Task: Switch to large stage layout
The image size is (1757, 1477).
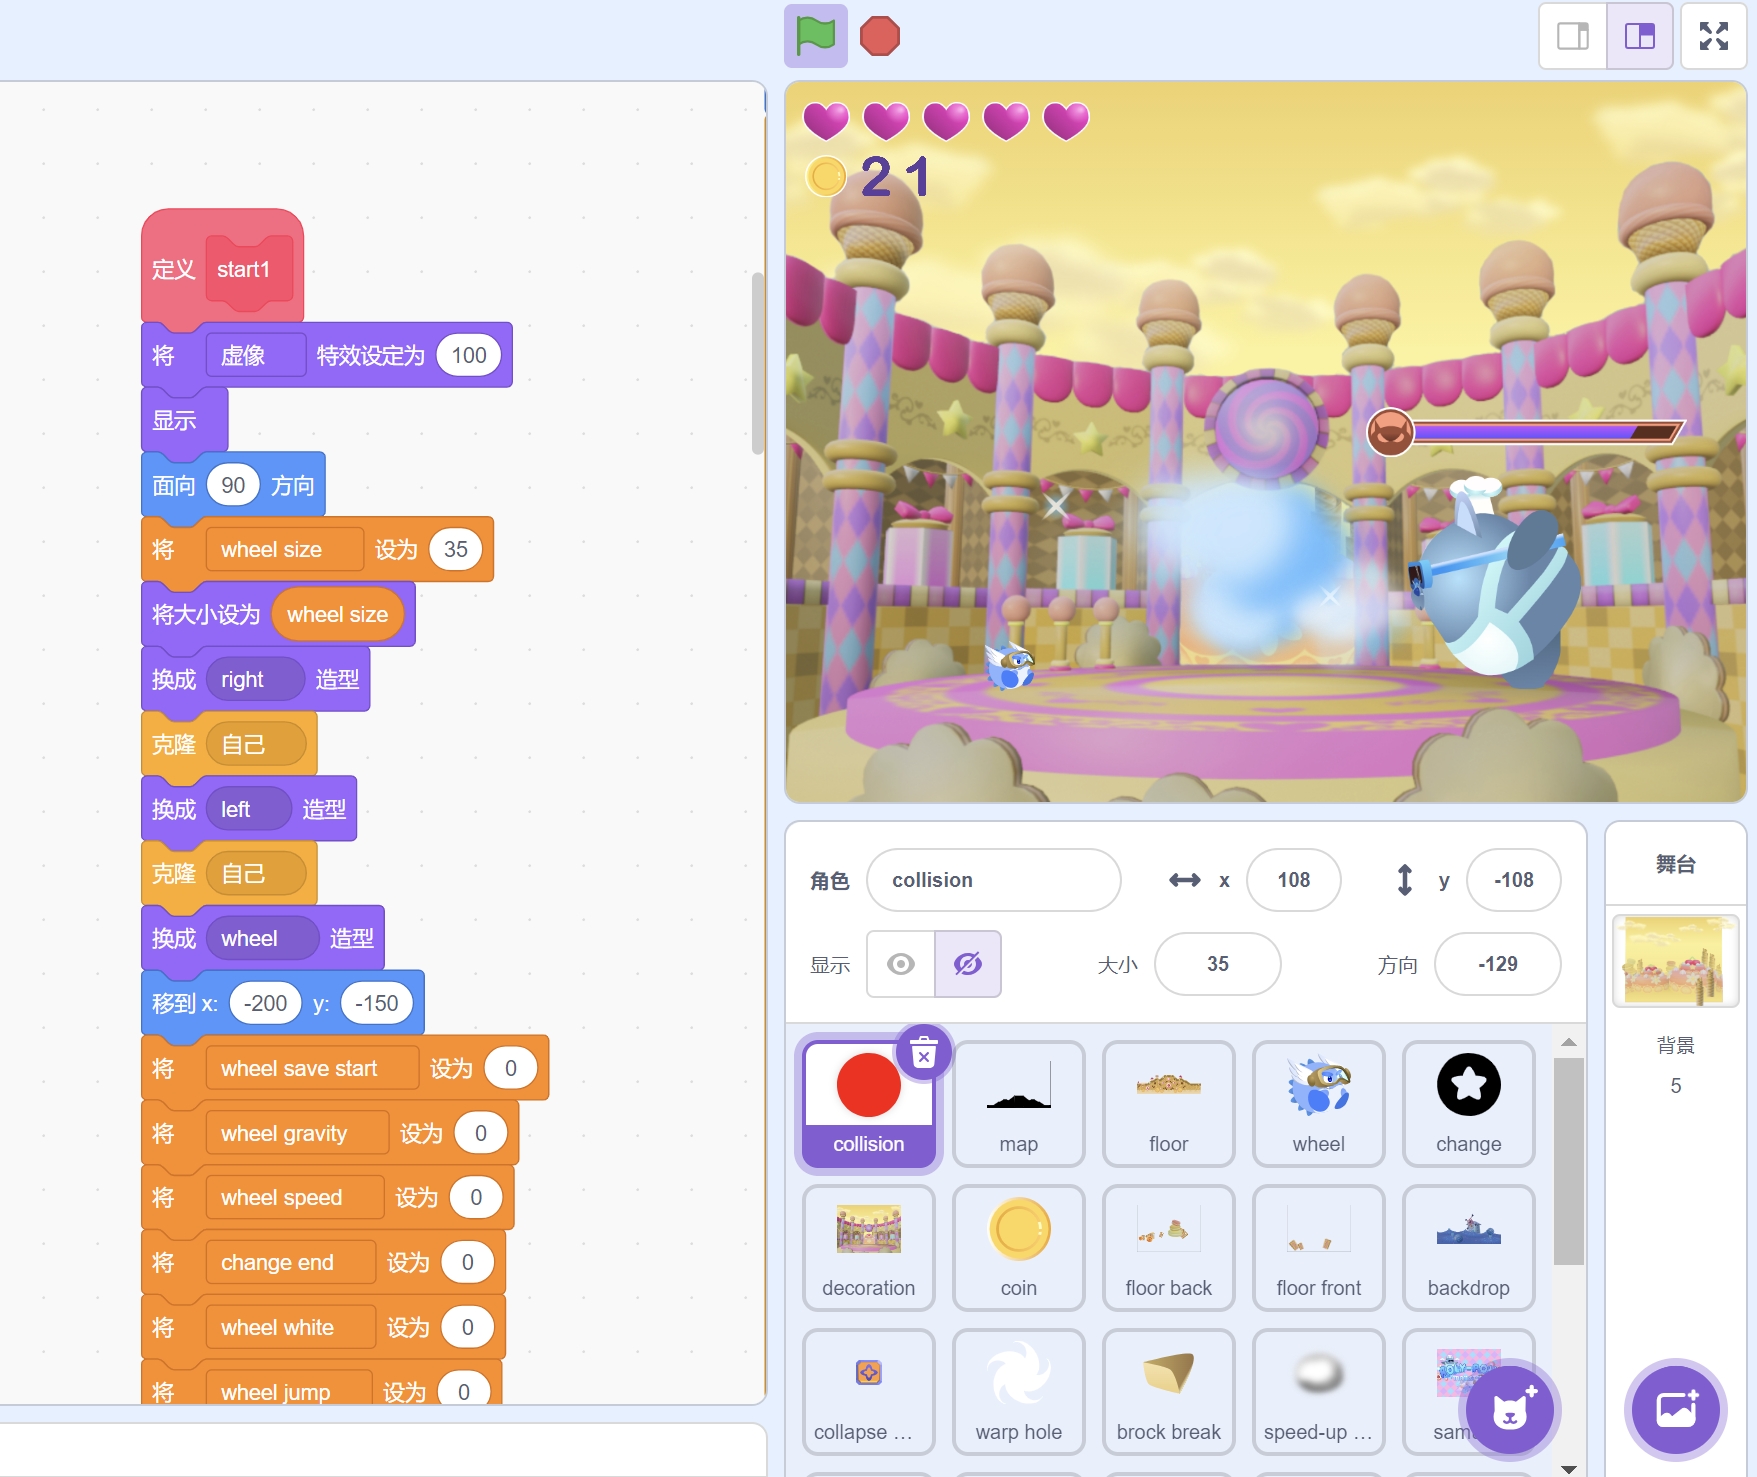Action: pos(1639,36)
